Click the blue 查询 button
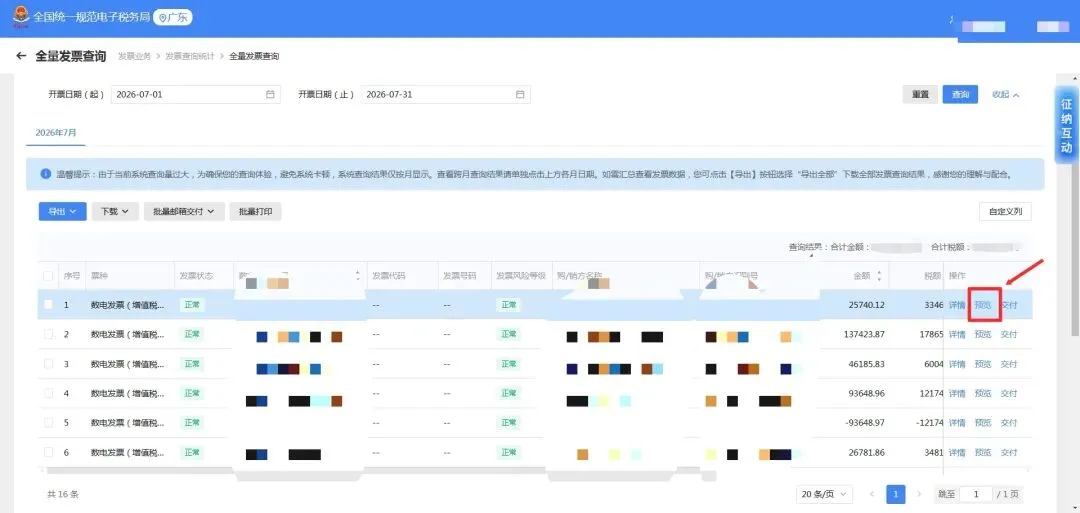The width and height of the screenshot is (1080, 513). point(960,94)
